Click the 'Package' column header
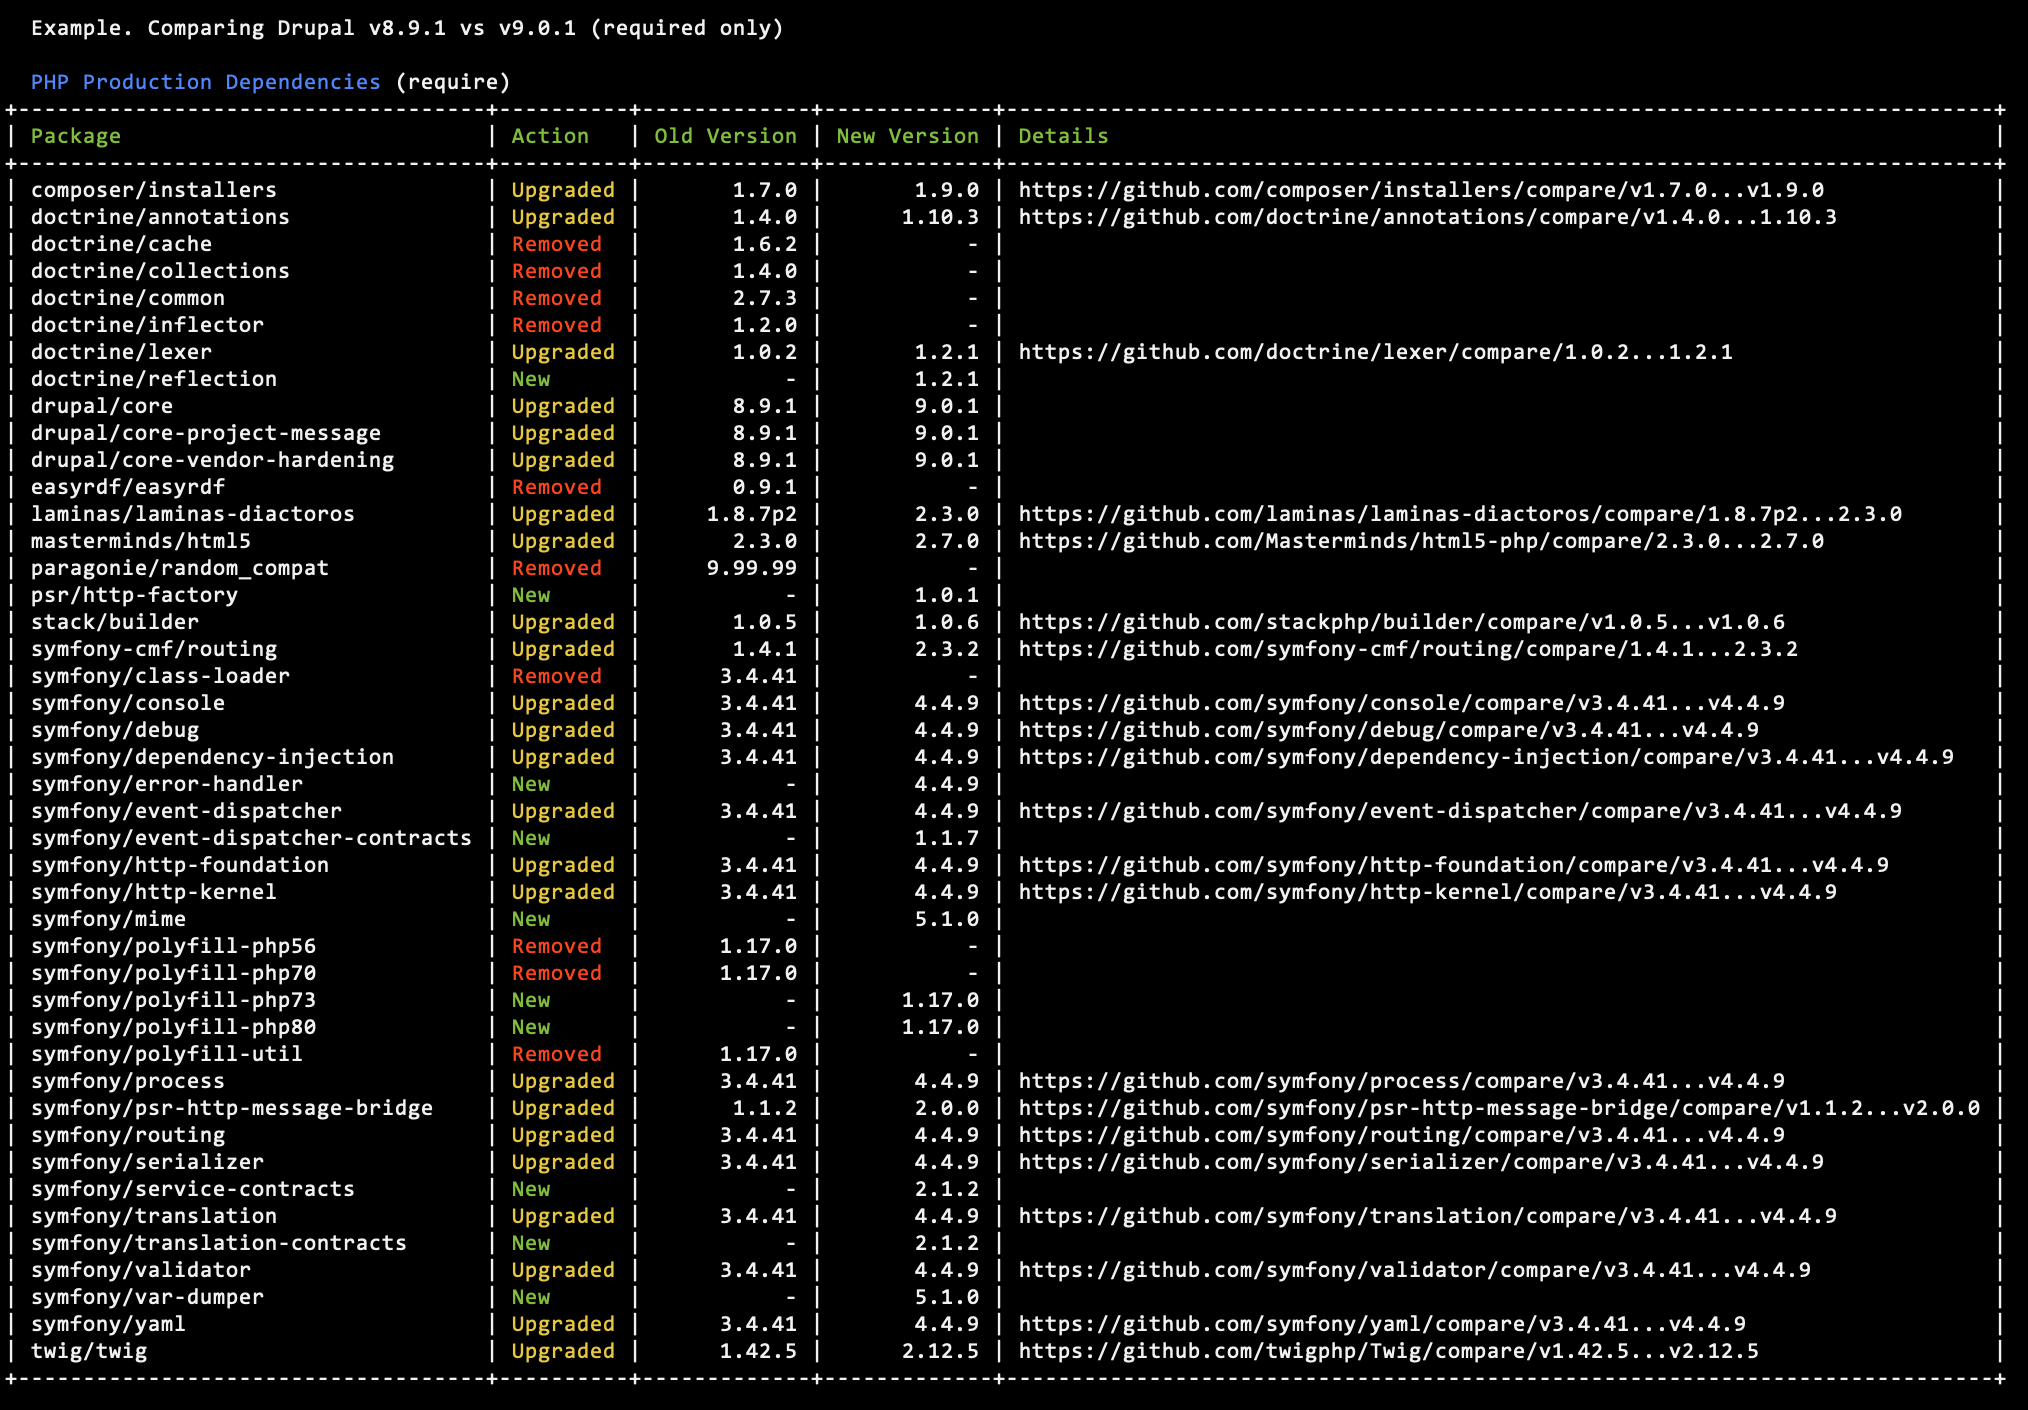The height and width of the screenshot is (1410, 2028). click(76, 136)
